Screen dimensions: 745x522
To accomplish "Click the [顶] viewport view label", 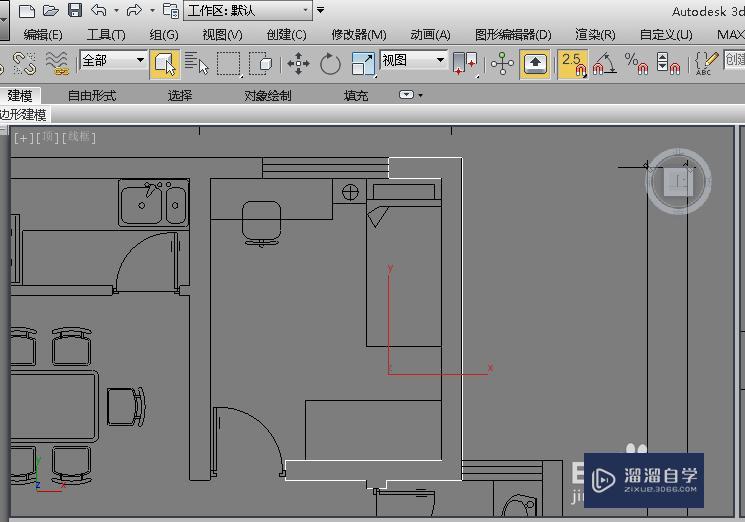I will pyautogui.click(x=48, y=138).
